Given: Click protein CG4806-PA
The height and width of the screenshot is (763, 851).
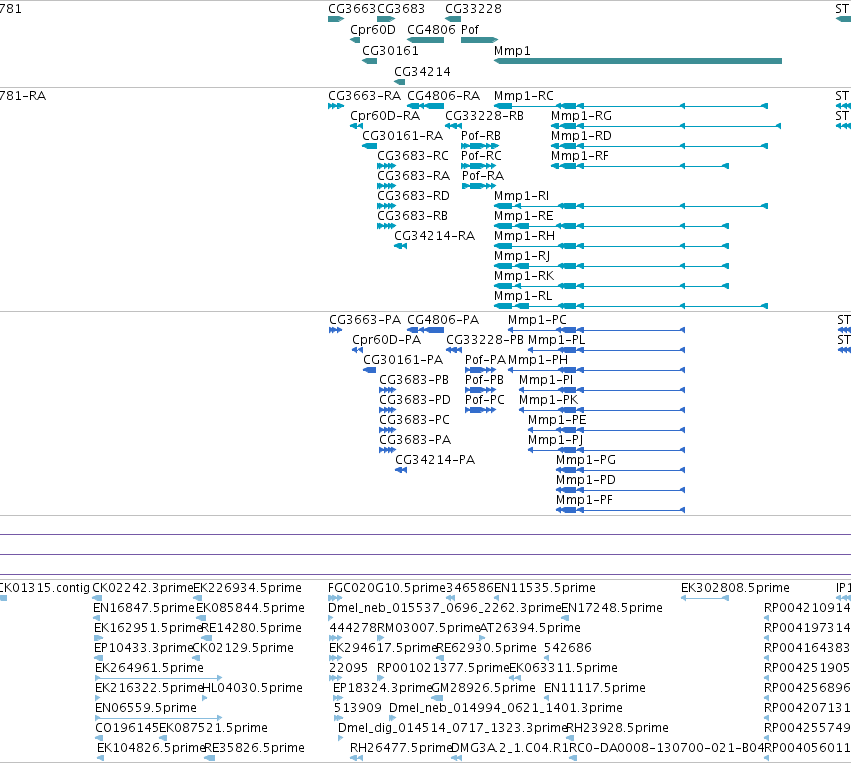Looking at the screenshot, I should tap(426, 330).
